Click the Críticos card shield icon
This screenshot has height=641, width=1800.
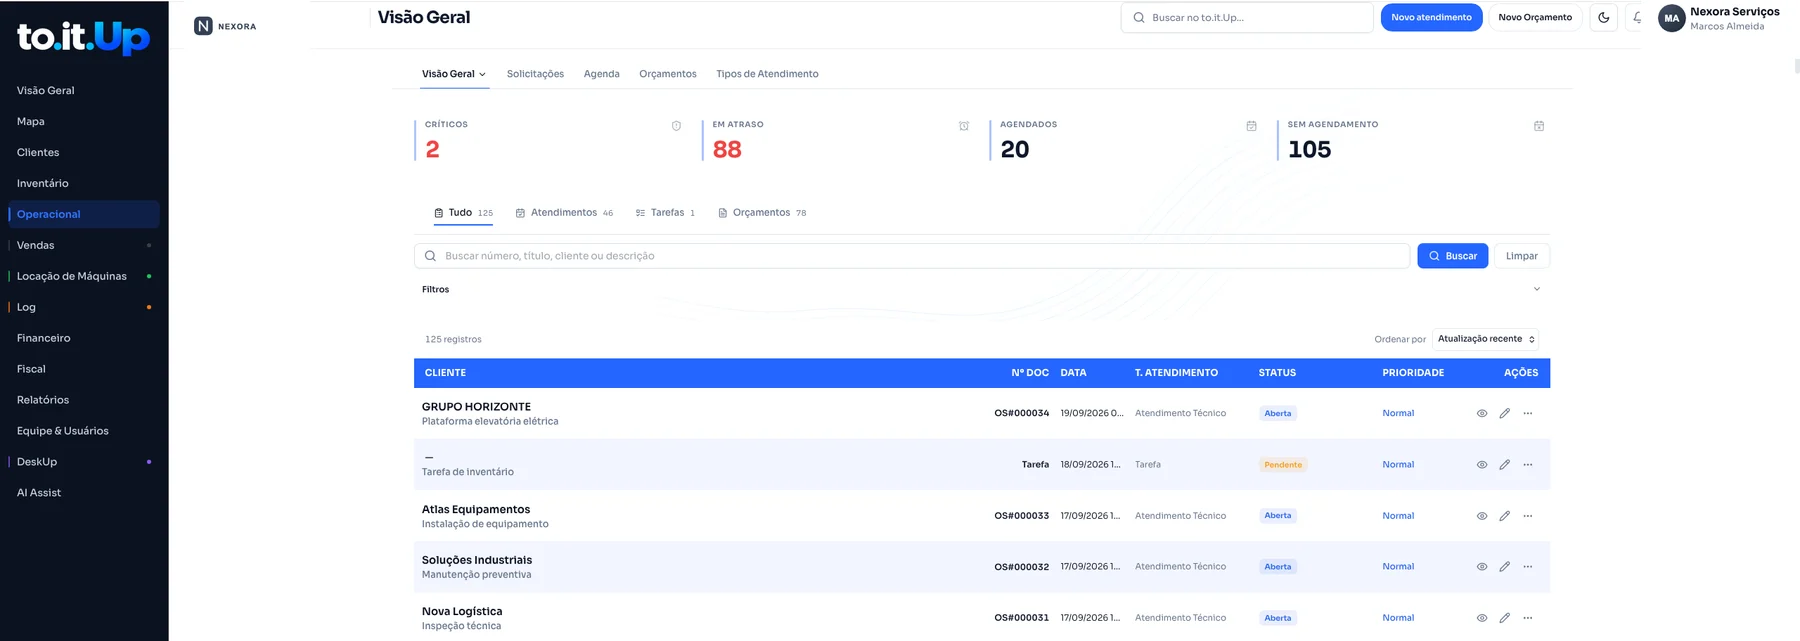(x=676, y=126)
